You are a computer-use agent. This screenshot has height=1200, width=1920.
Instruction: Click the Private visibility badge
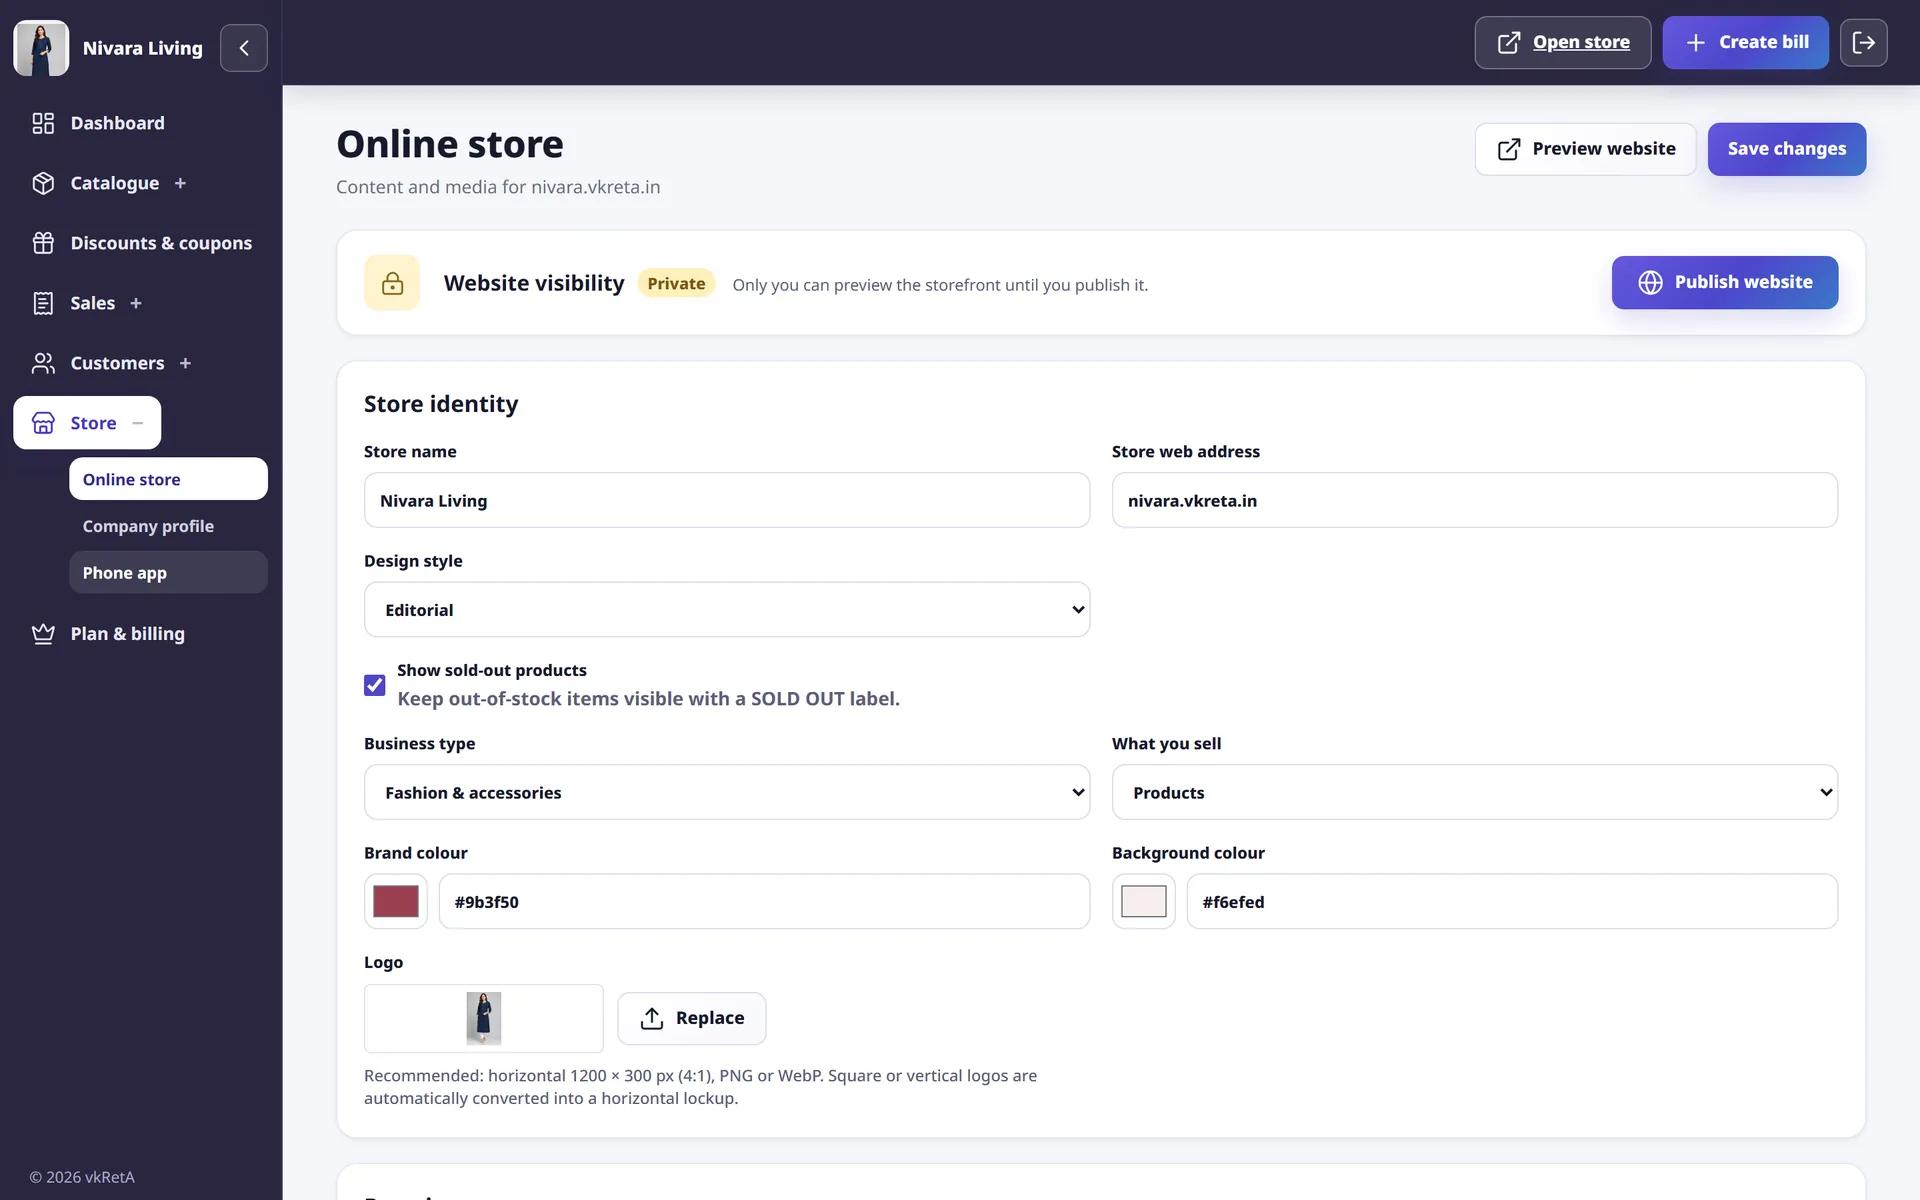[676, 283]
